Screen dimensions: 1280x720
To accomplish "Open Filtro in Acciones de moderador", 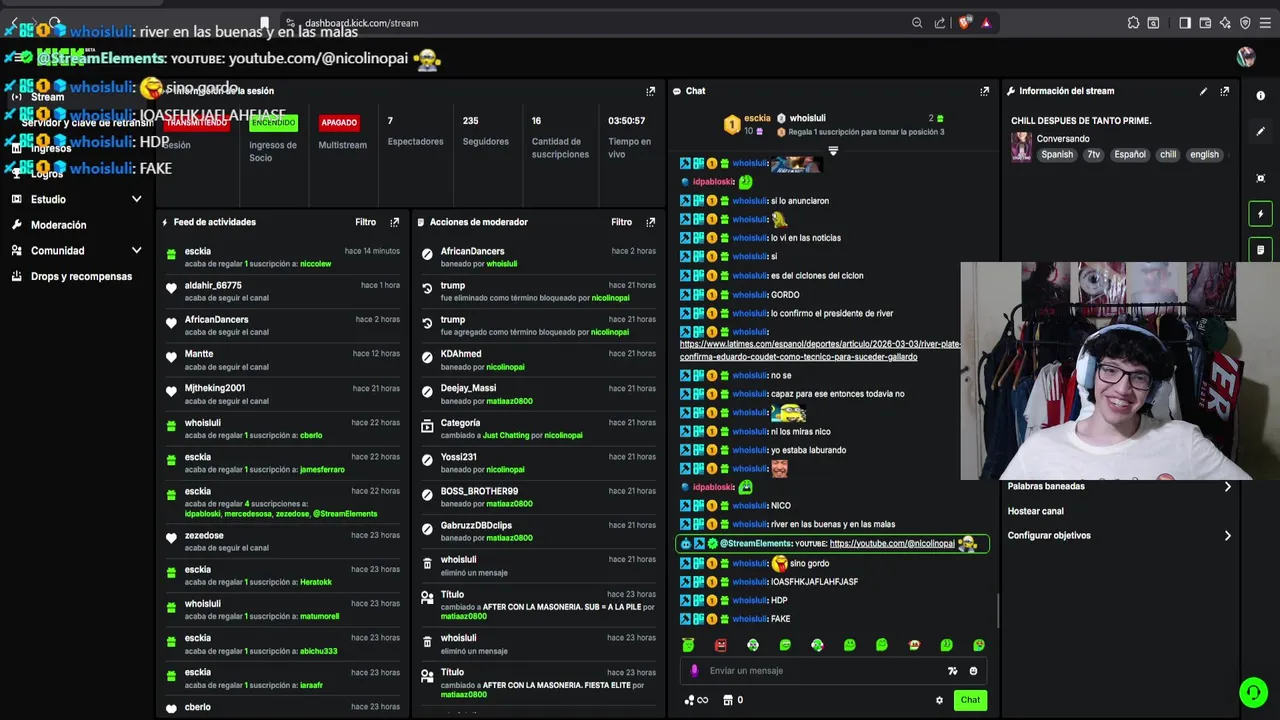I will point(622,222).
